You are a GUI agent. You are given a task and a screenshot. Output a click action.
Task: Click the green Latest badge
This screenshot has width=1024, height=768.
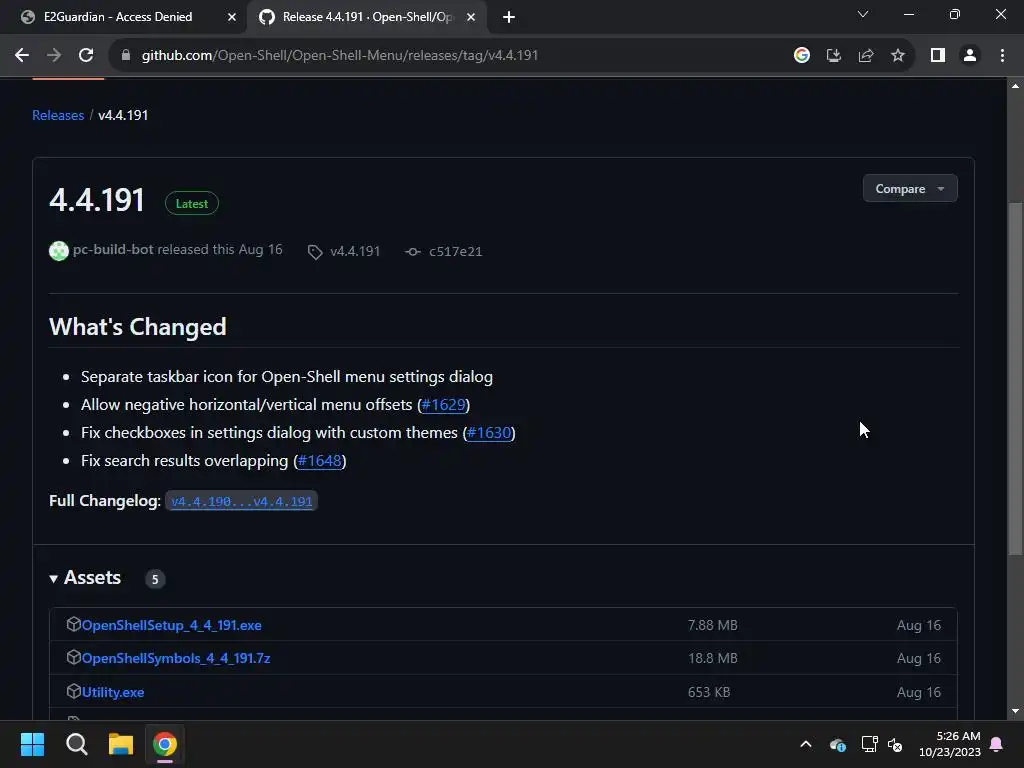[x=191, y=203]
